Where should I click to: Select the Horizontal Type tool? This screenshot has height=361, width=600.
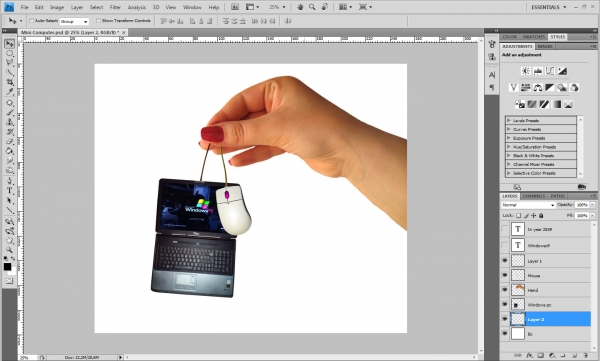(10, 191)
